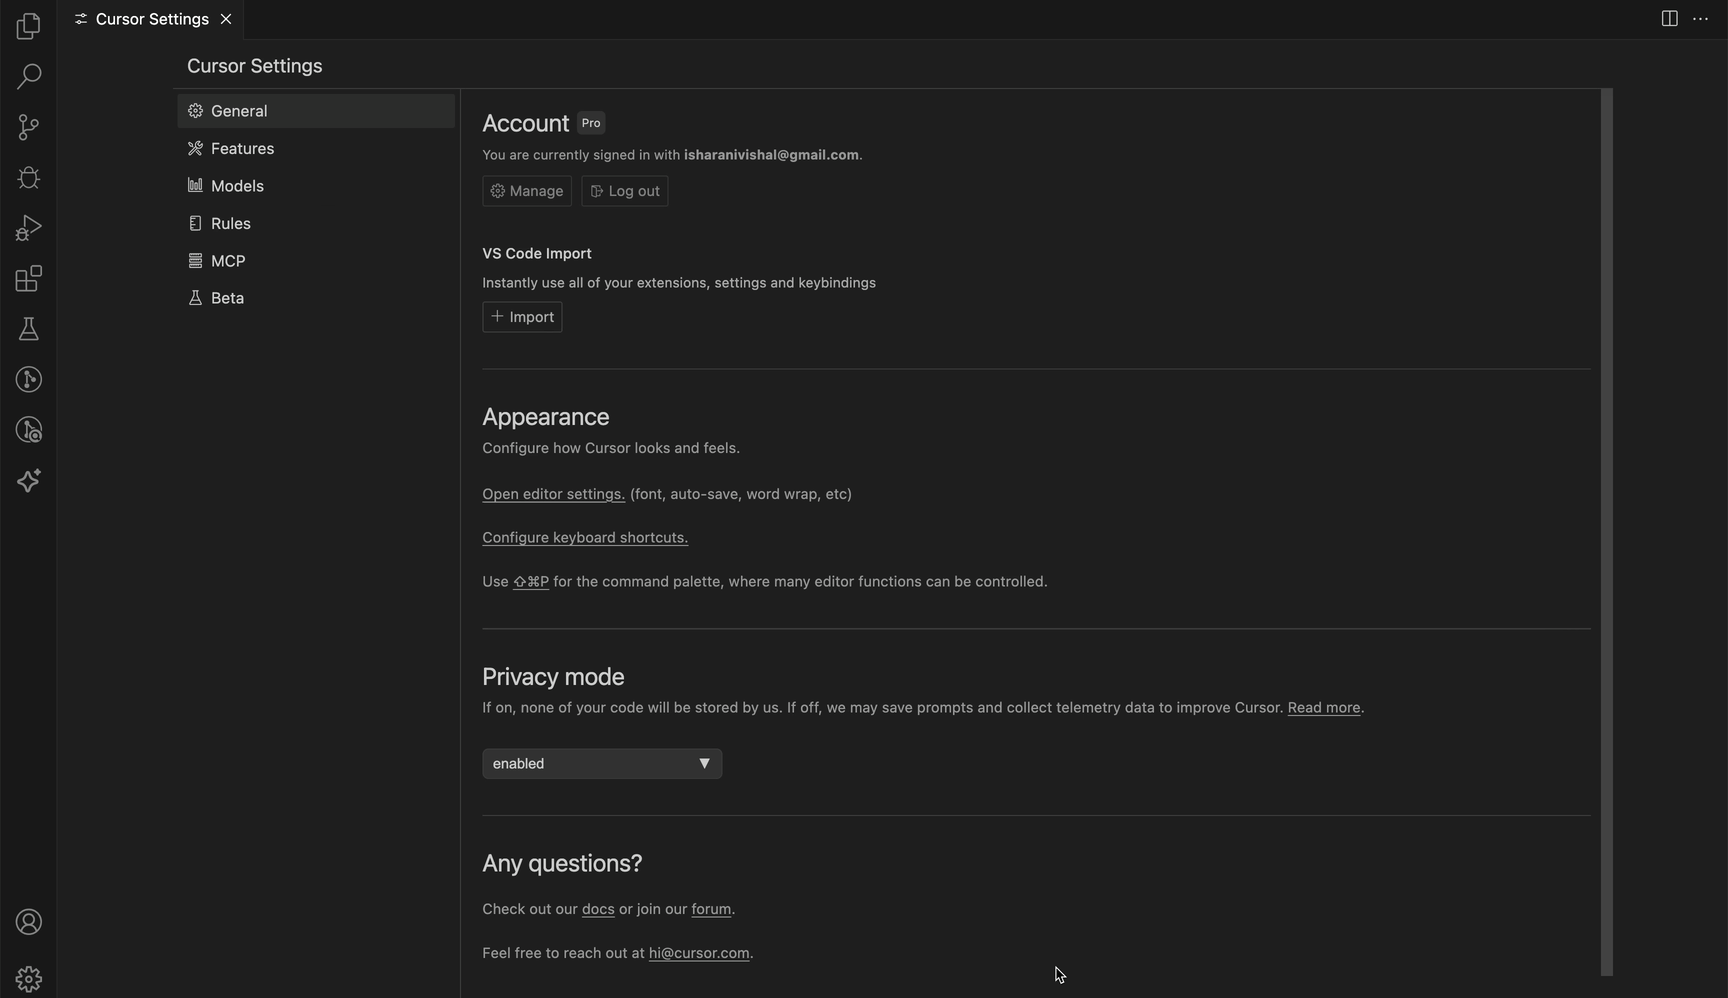Open the Models settings section

pyautogui.click(x=316, y=186)
